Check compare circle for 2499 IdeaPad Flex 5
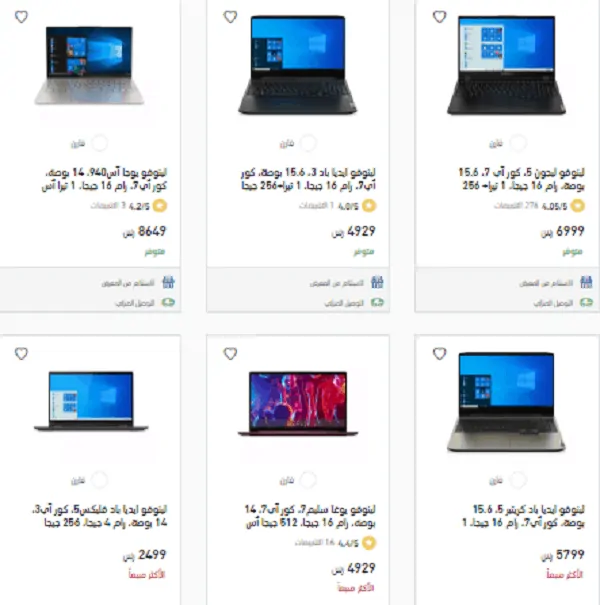 click(x=100, y=480)
